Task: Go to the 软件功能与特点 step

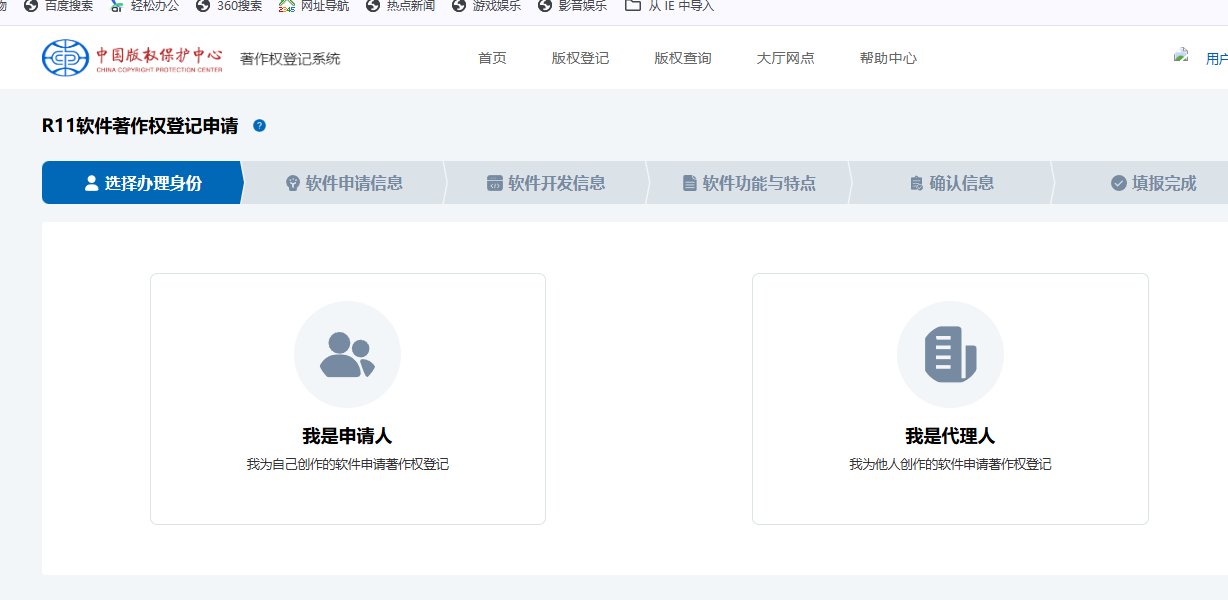Action: [749, 183]
